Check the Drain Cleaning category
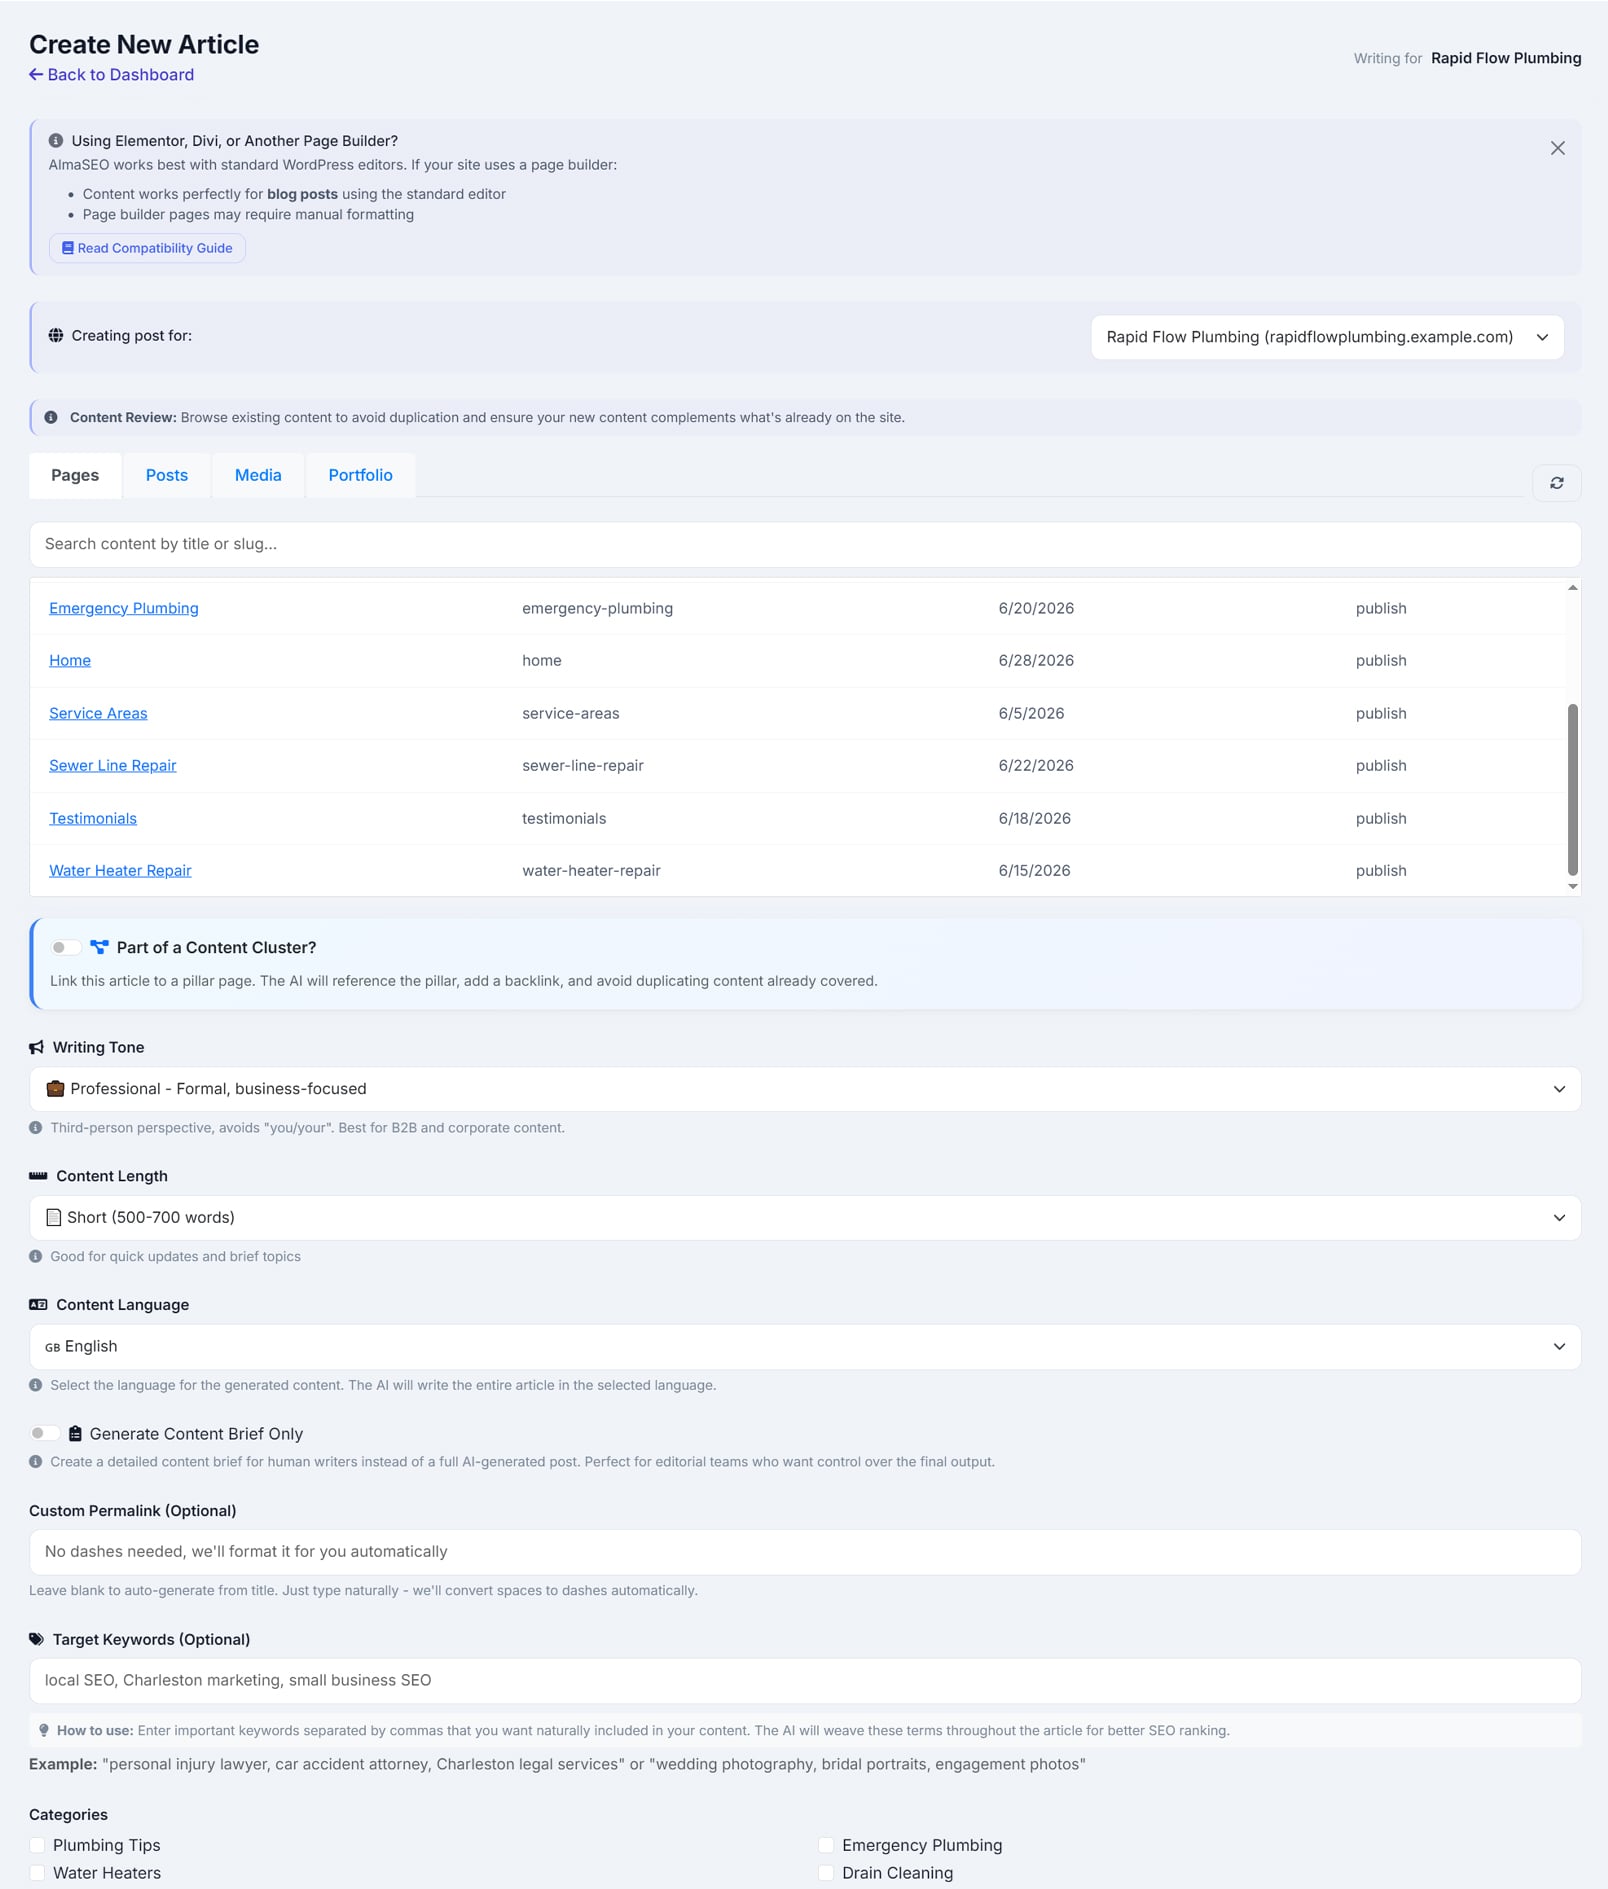 (x=826, y=1872)
